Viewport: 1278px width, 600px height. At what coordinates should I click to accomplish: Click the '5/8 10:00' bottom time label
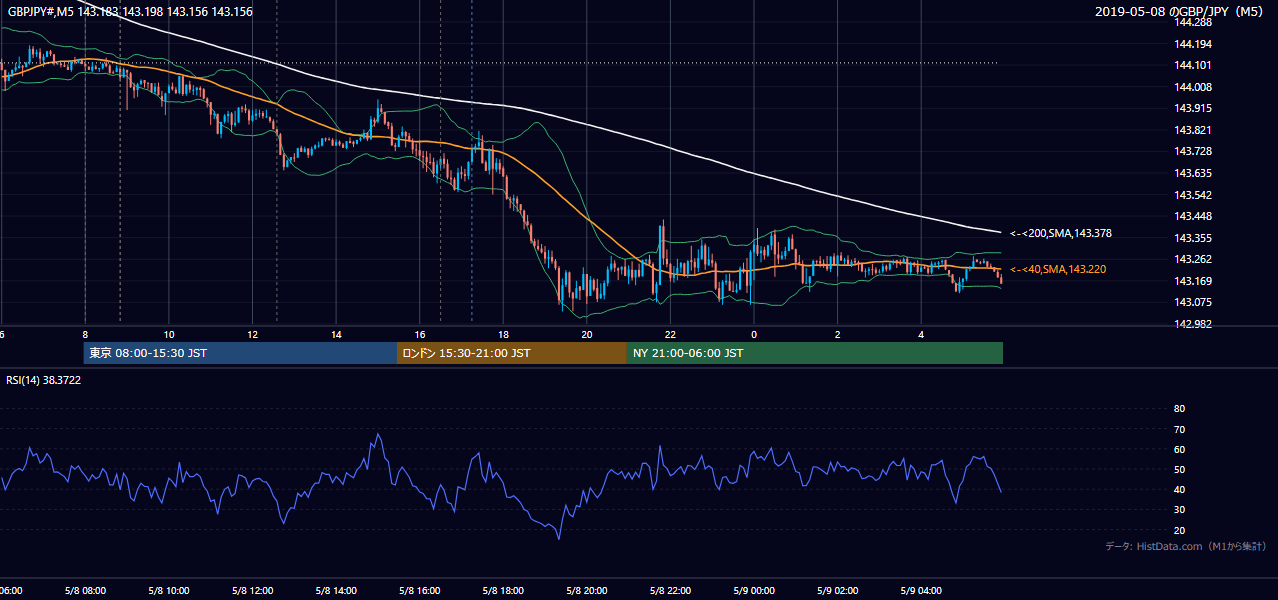pos(169,590)
